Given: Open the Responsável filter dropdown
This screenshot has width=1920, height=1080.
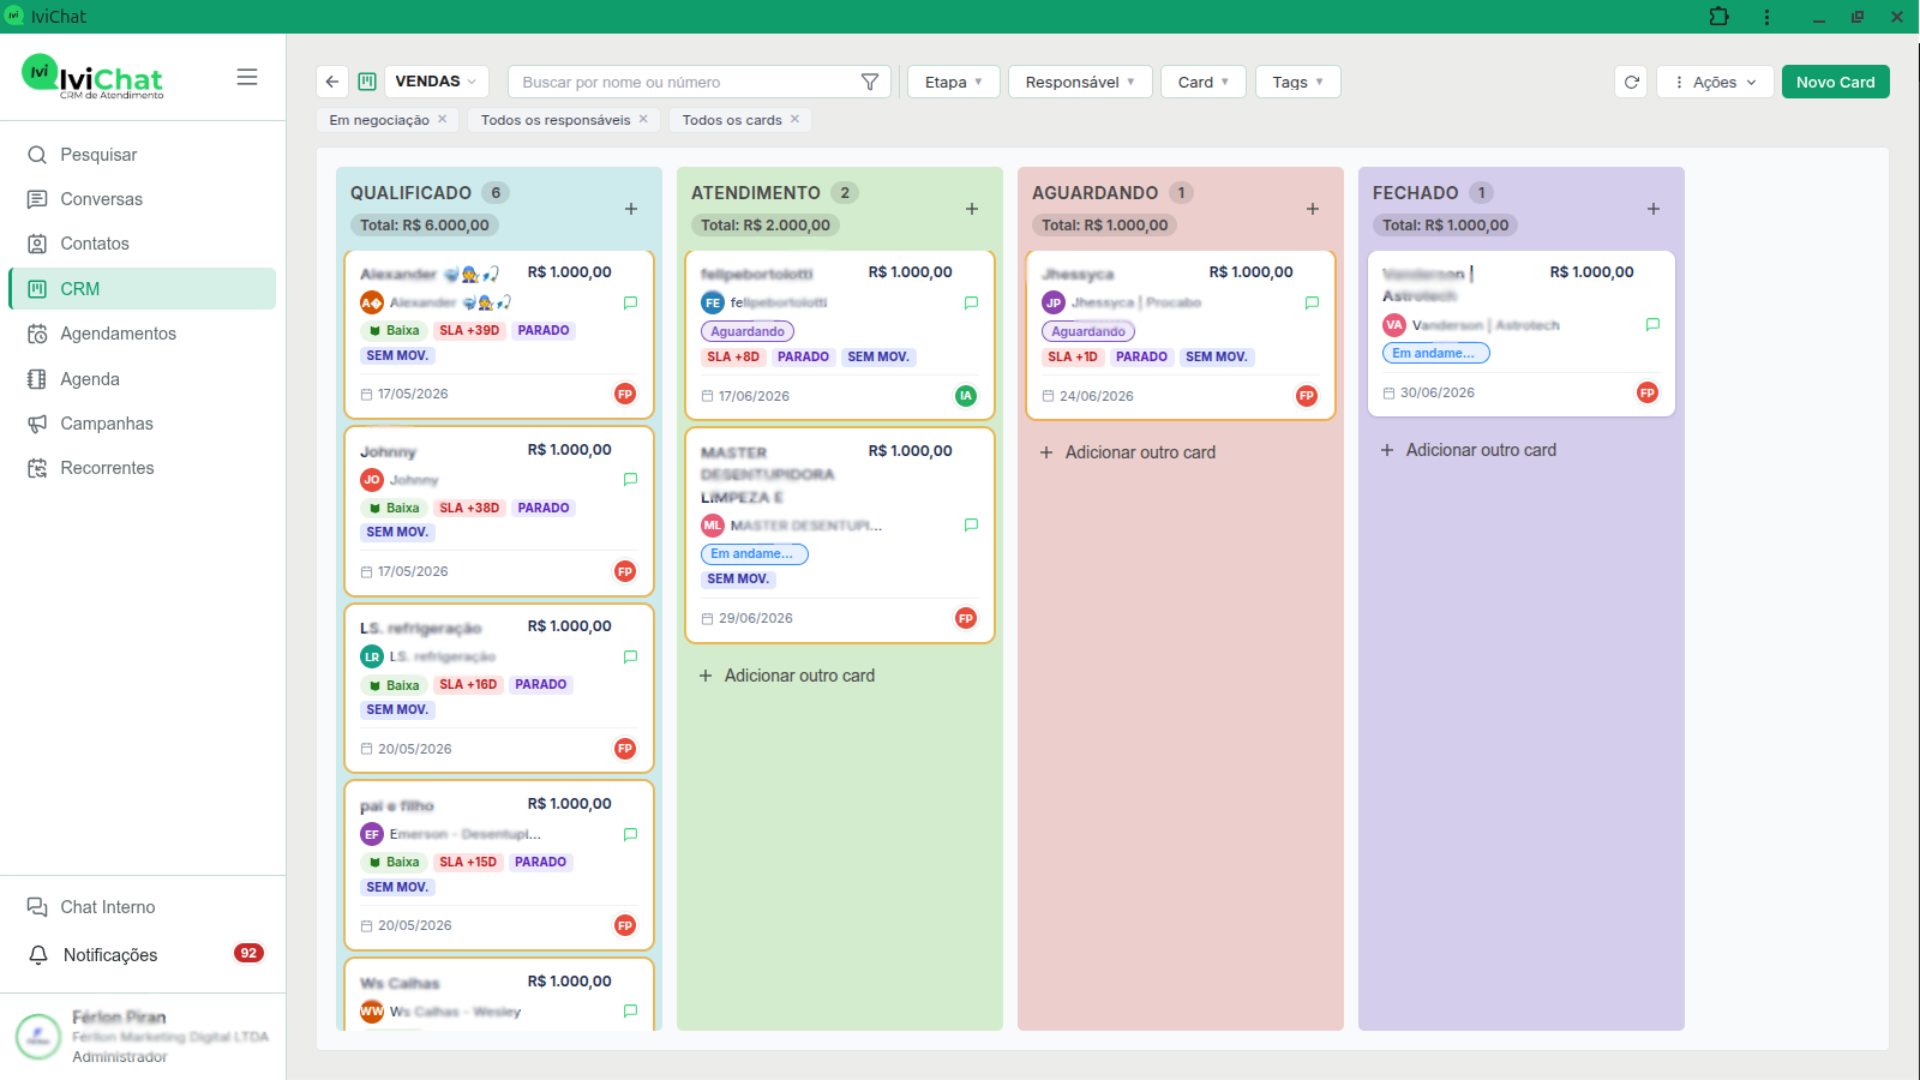Looking at the screenshot, I should click(1080, 82).
